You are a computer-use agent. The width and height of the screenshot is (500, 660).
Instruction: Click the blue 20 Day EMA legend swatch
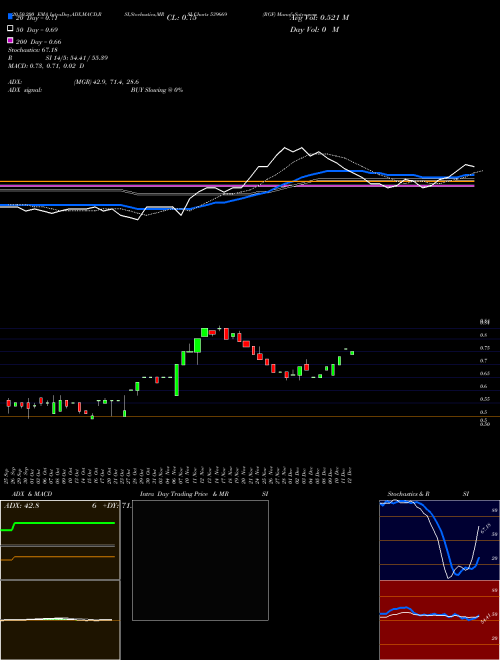(x=10, y=17)
